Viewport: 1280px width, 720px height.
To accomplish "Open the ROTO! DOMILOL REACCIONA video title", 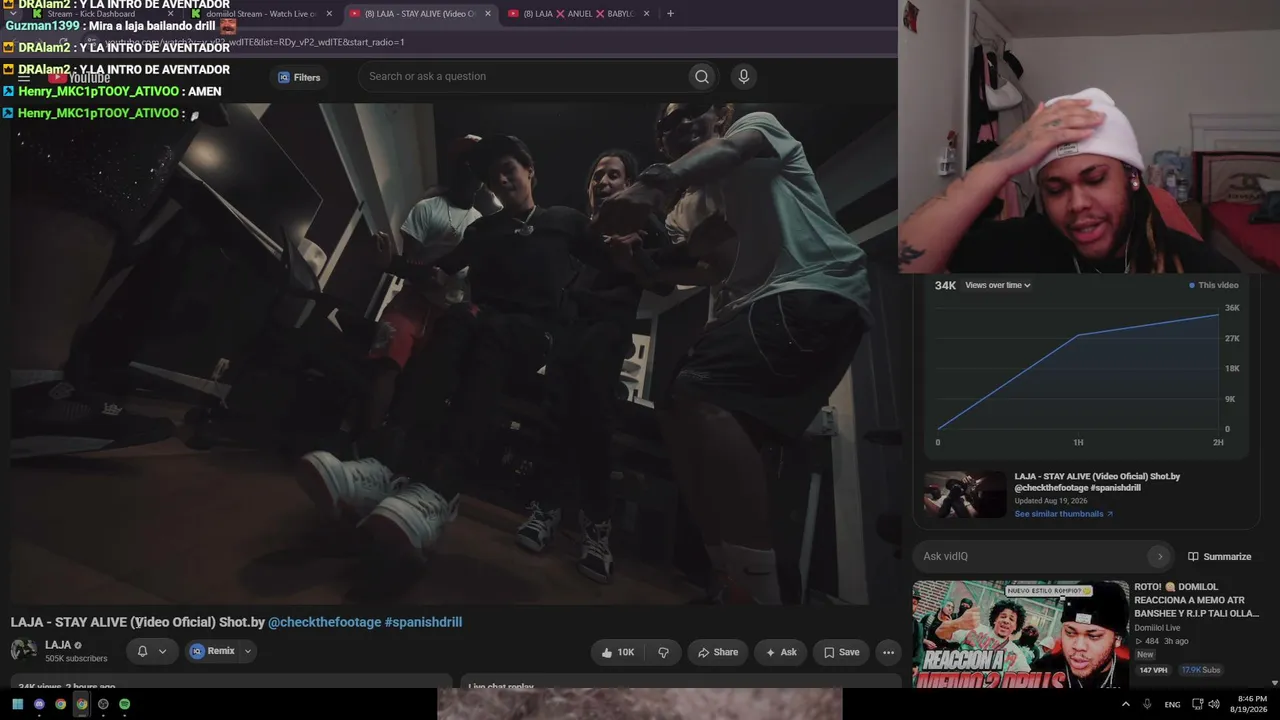I will pos(1197,600).
